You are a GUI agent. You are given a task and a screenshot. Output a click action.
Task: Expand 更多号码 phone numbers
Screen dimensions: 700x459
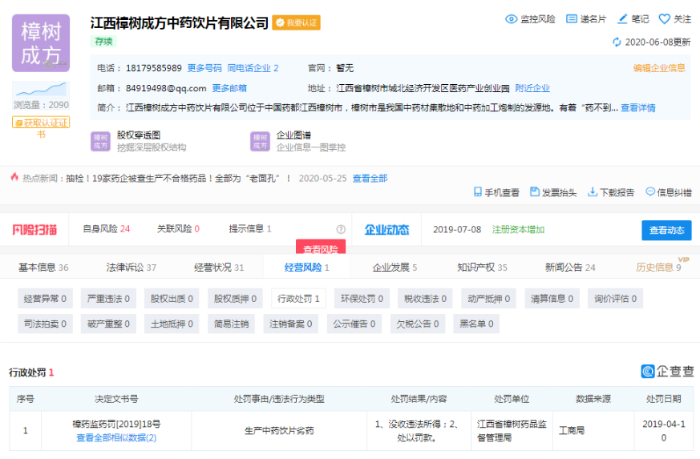click(203, 68)
